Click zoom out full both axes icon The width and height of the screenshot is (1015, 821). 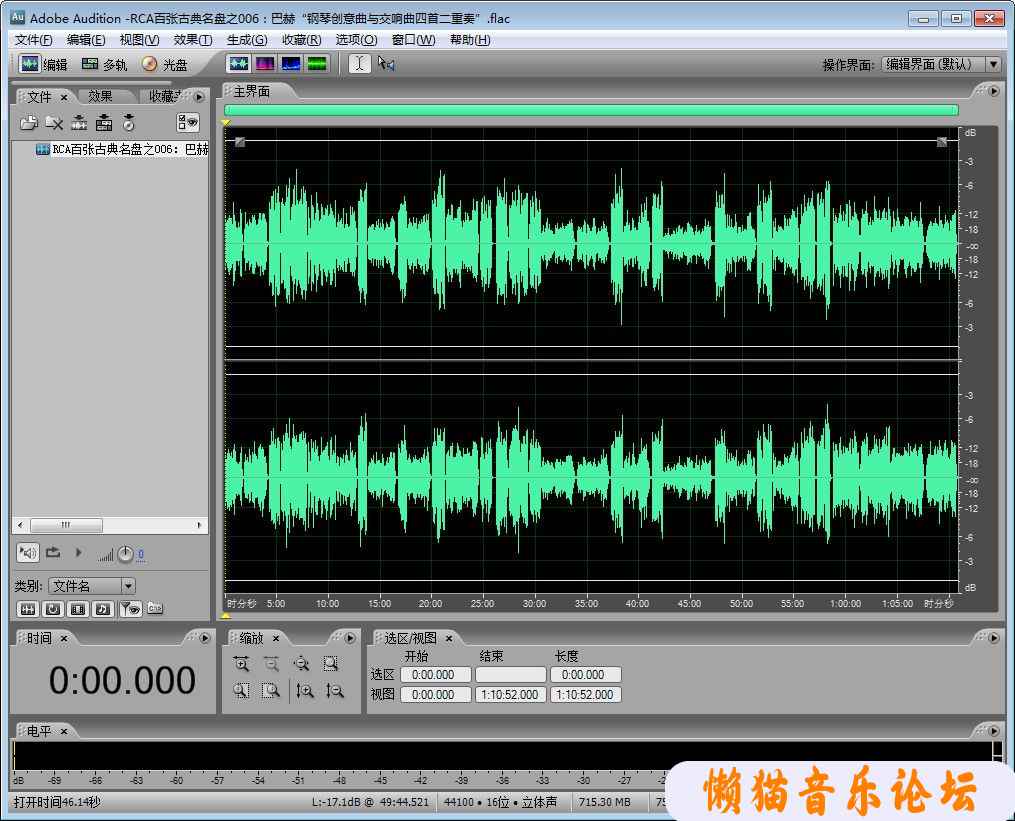tap(301, 664)
